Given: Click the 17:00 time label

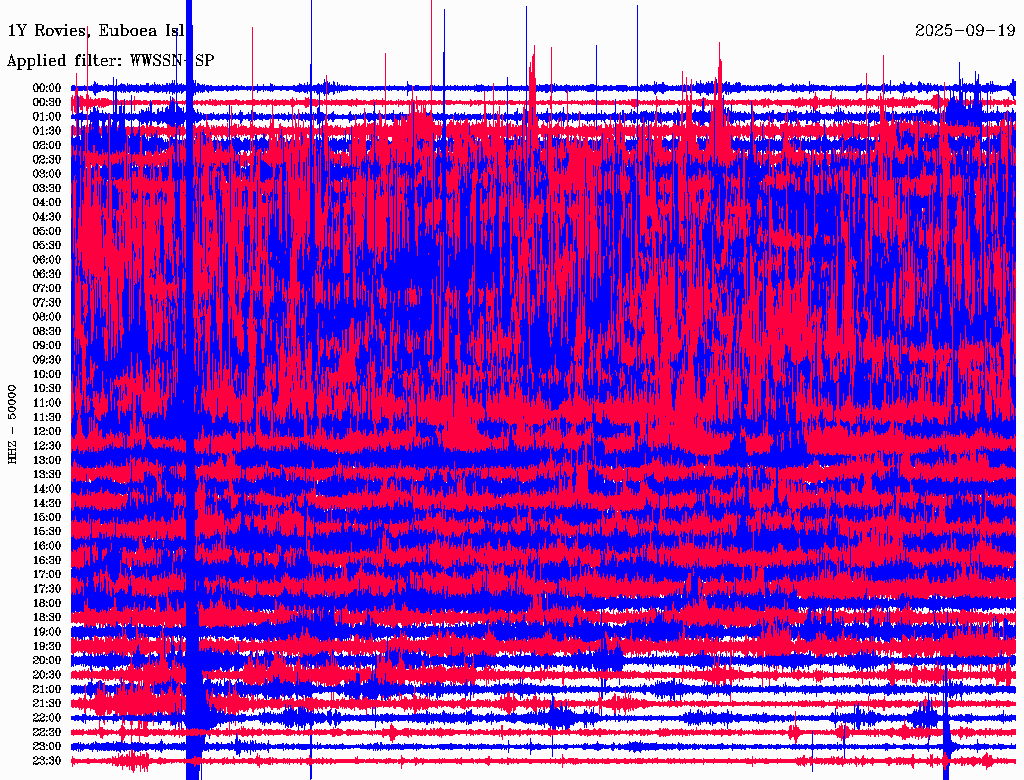Looking at the screenshot, I should tap(47, 574).
